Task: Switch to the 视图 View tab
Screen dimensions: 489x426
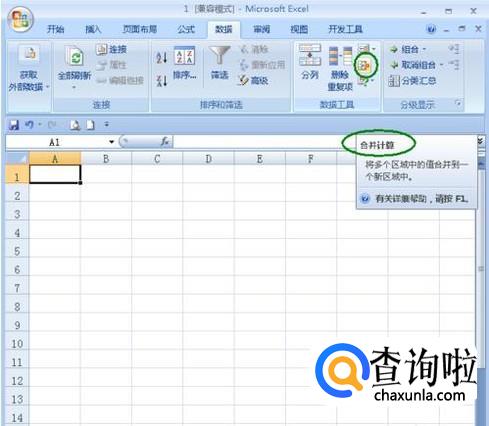Action: (299, 29)
